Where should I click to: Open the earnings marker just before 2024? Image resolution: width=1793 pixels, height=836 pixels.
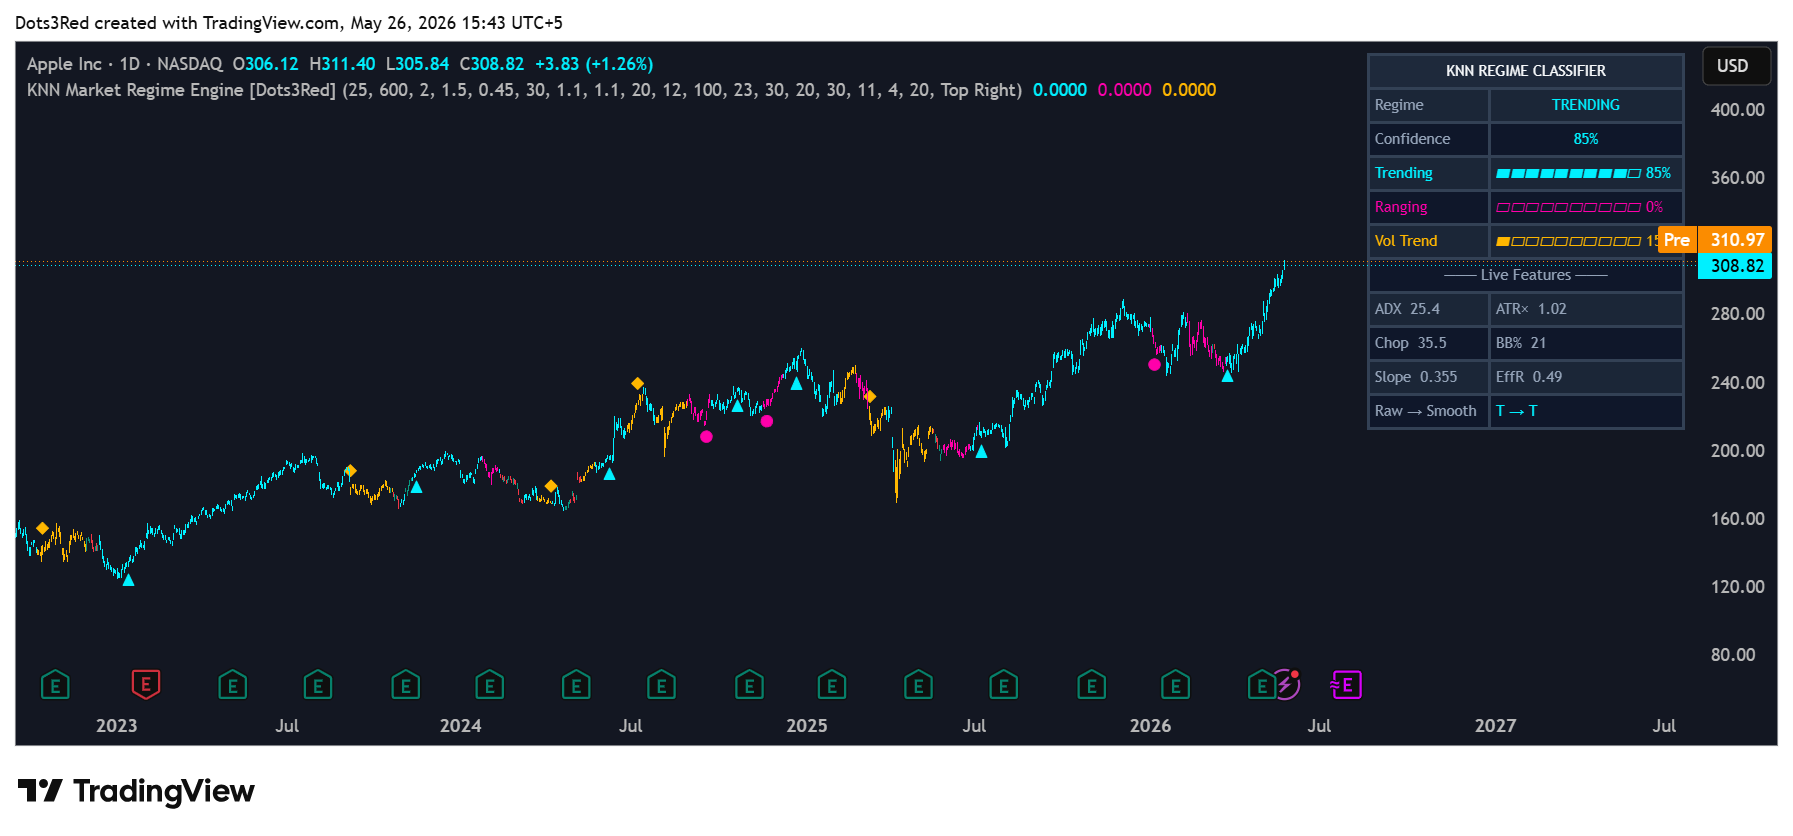point(406,685)
